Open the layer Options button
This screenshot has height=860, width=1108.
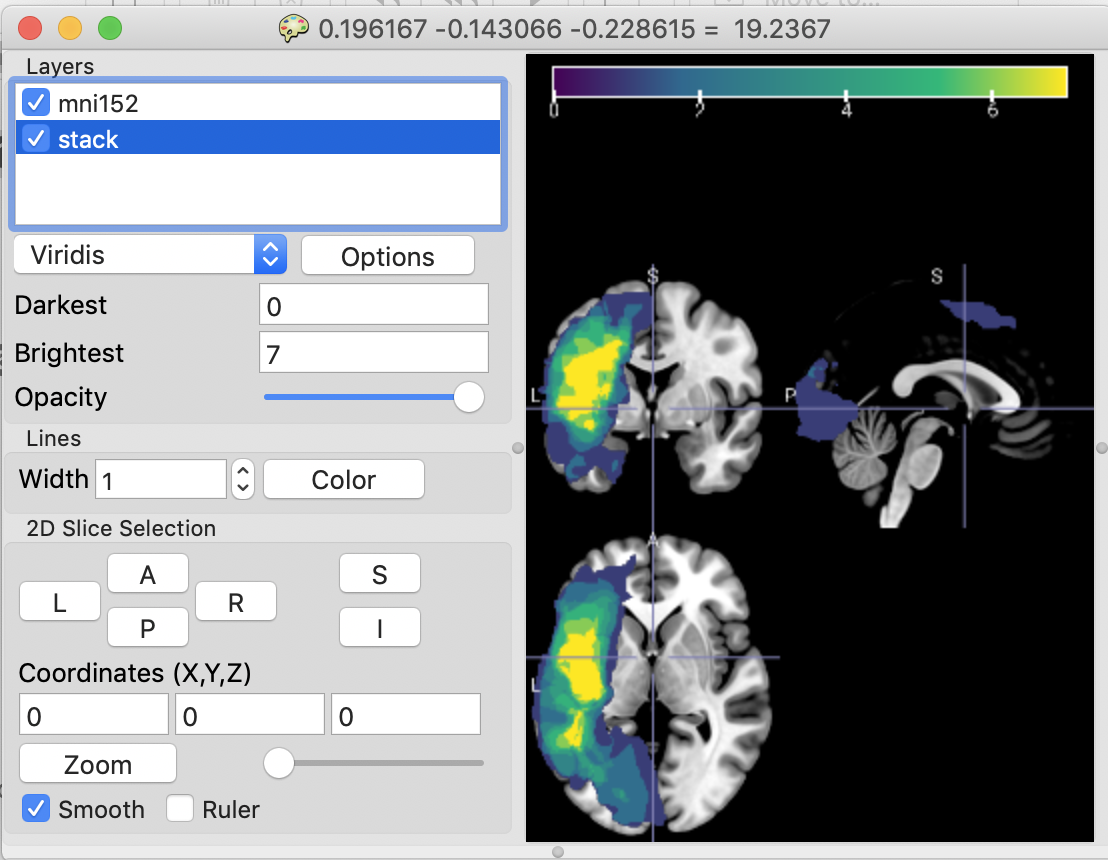tap(387, 256)
